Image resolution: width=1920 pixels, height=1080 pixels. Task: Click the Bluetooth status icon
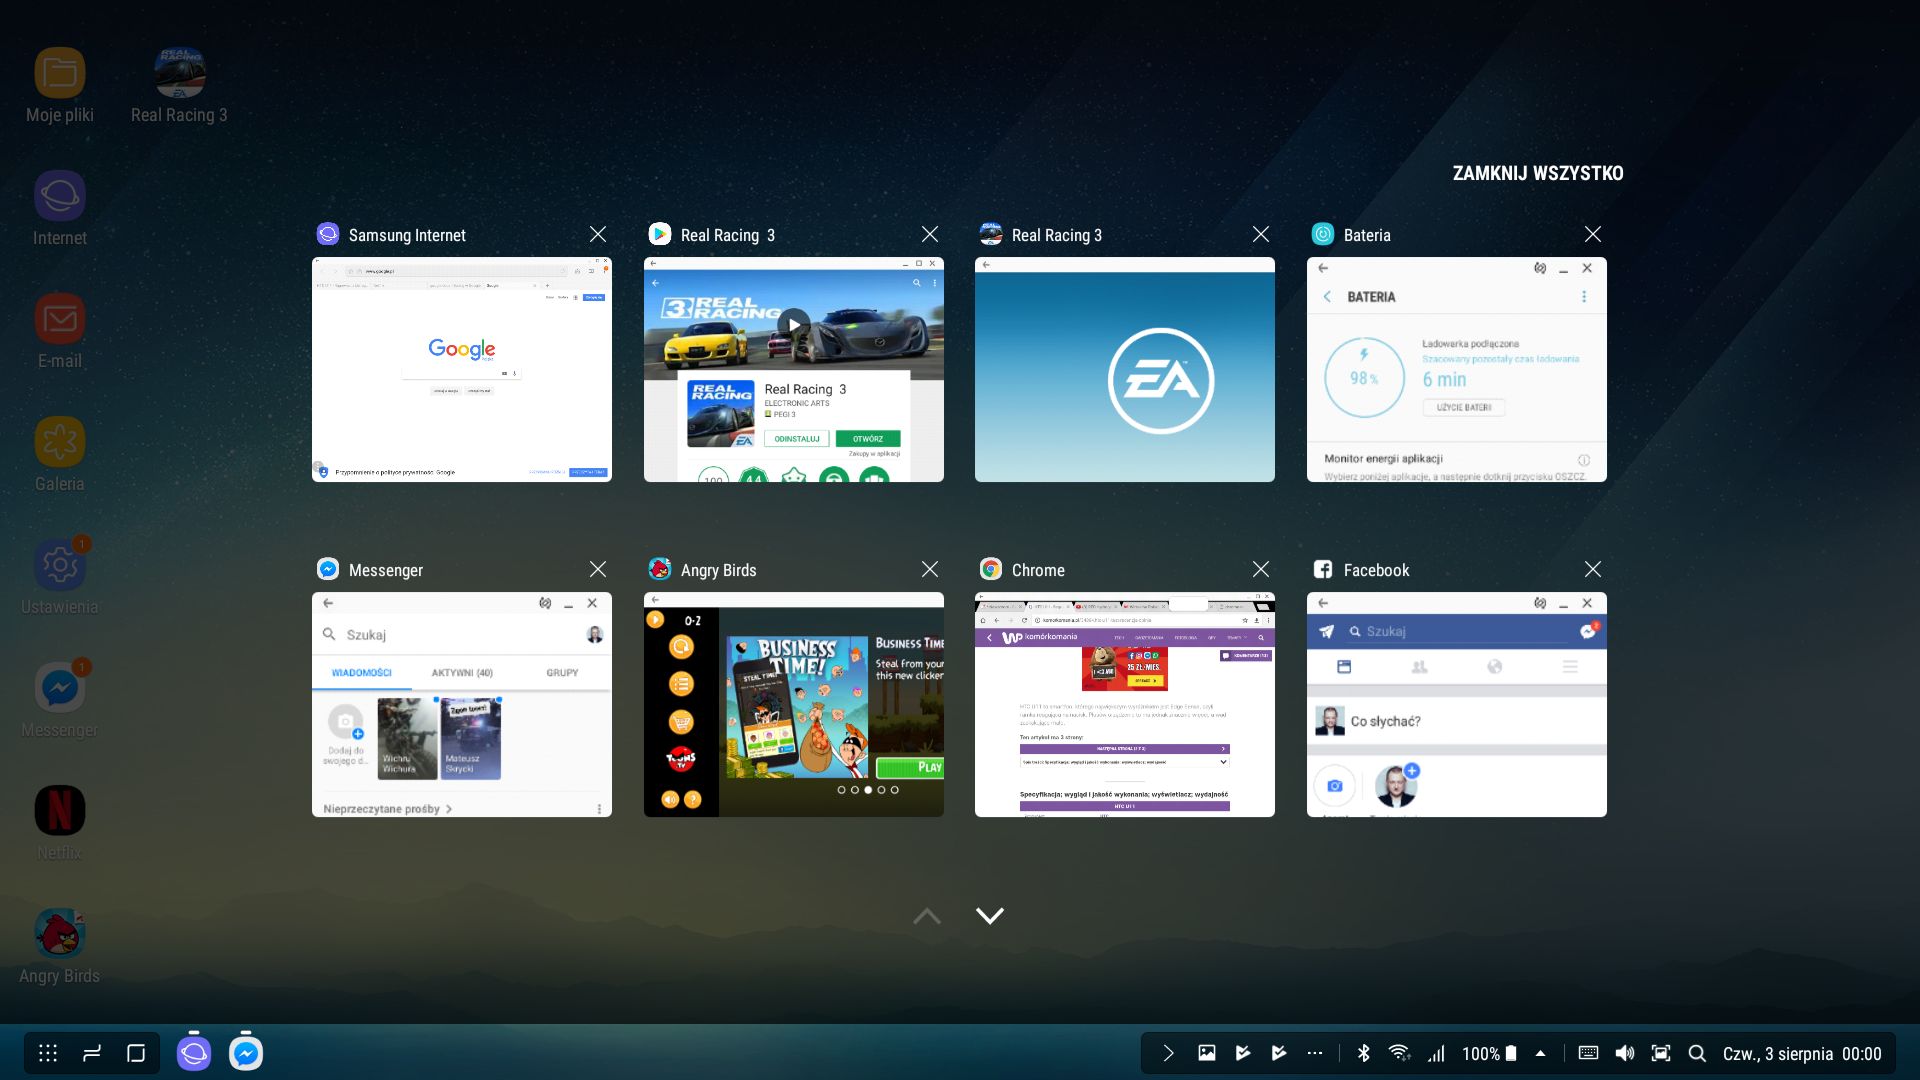tap(1363, 1053)
